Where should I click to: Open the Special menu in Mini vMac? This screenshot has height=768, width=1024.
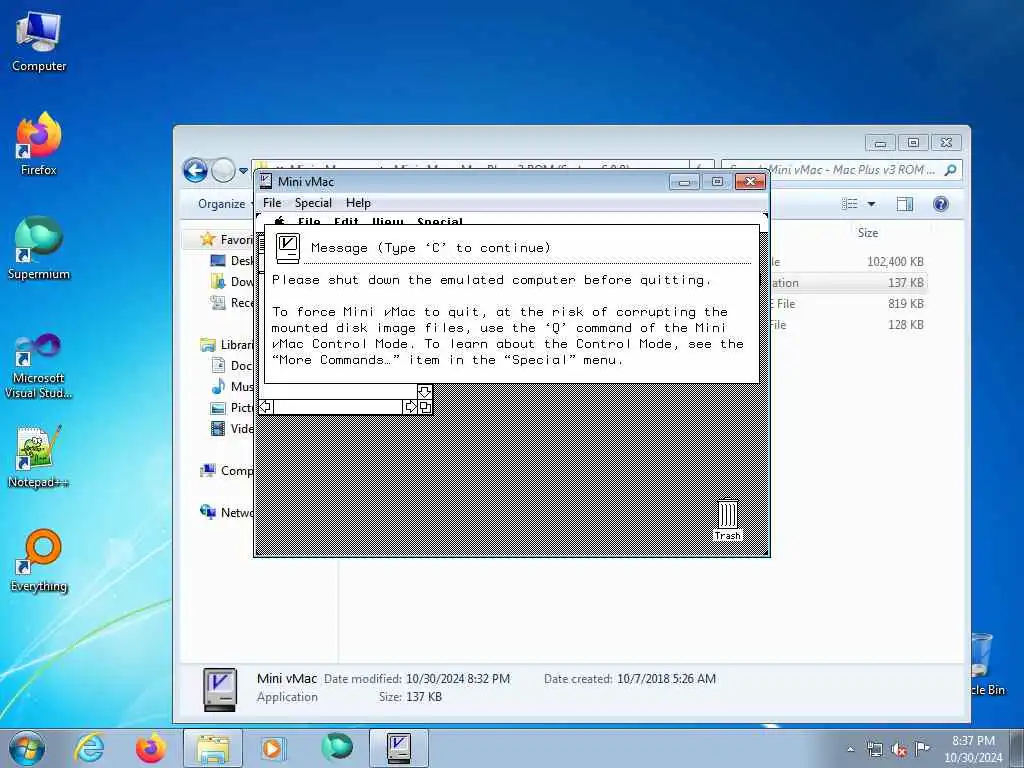313,202
